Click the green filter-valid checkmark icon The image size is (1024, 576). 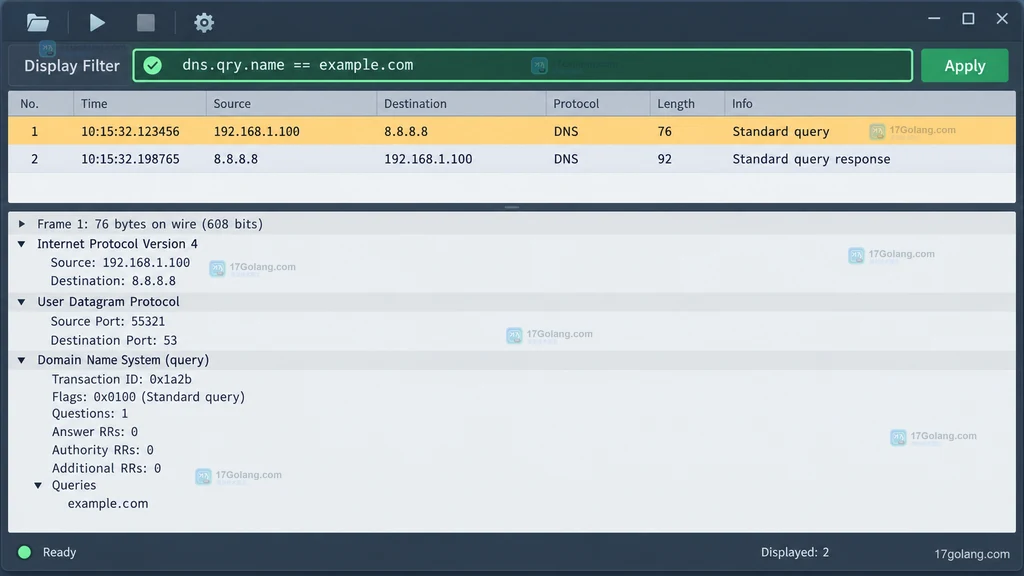click(152, 65)
